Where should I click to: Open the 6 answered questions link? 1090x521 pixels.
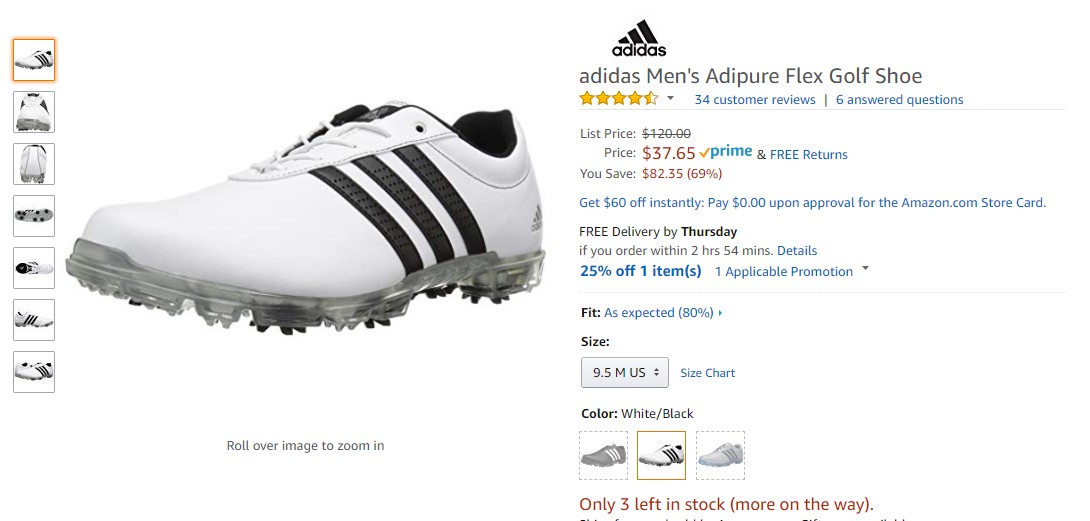pos(899,100)
